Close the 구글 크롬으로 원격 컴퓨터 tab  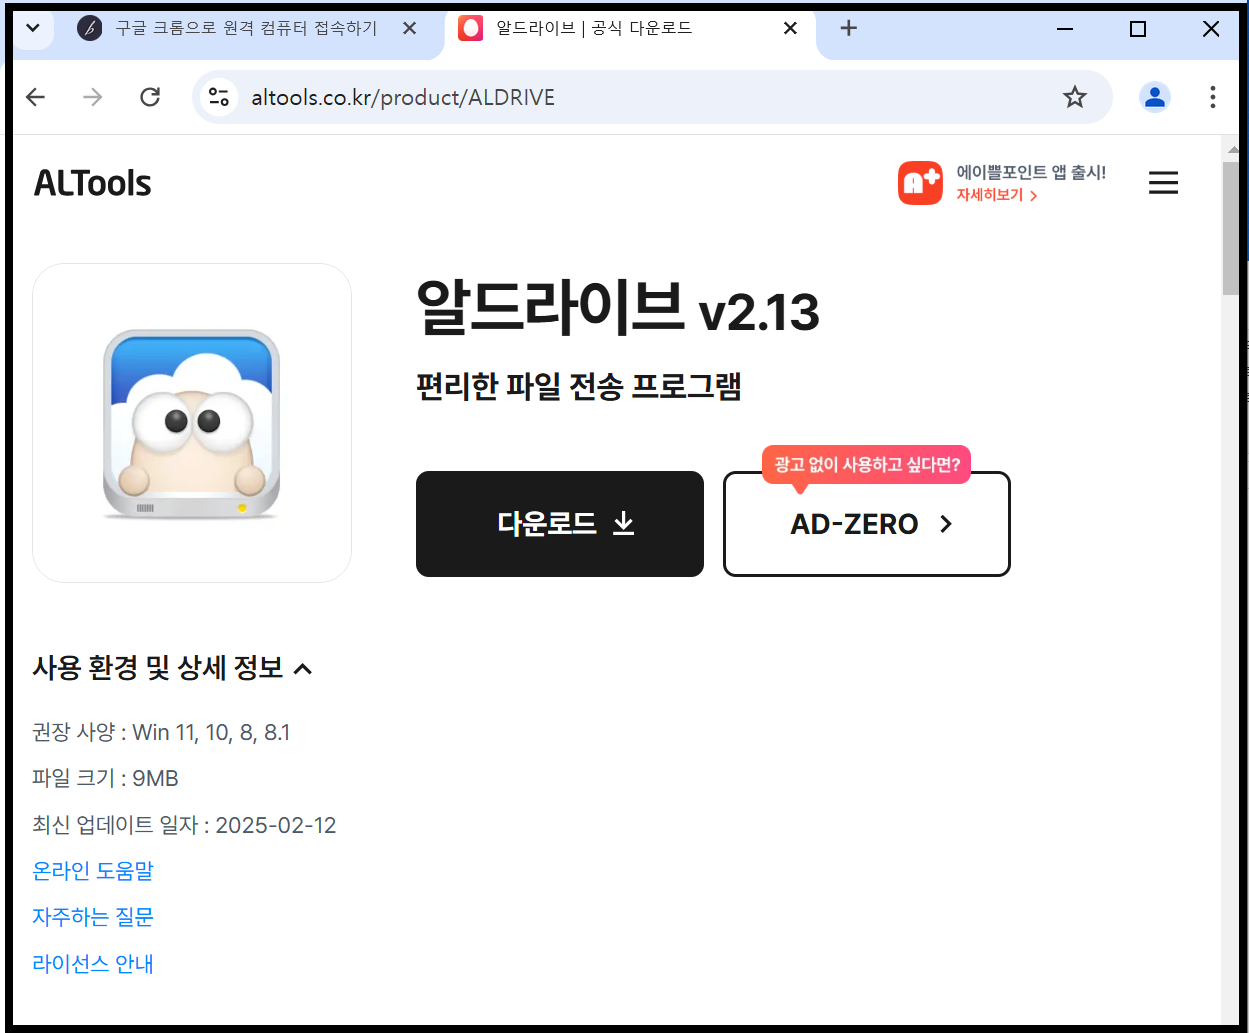[409, 28]
